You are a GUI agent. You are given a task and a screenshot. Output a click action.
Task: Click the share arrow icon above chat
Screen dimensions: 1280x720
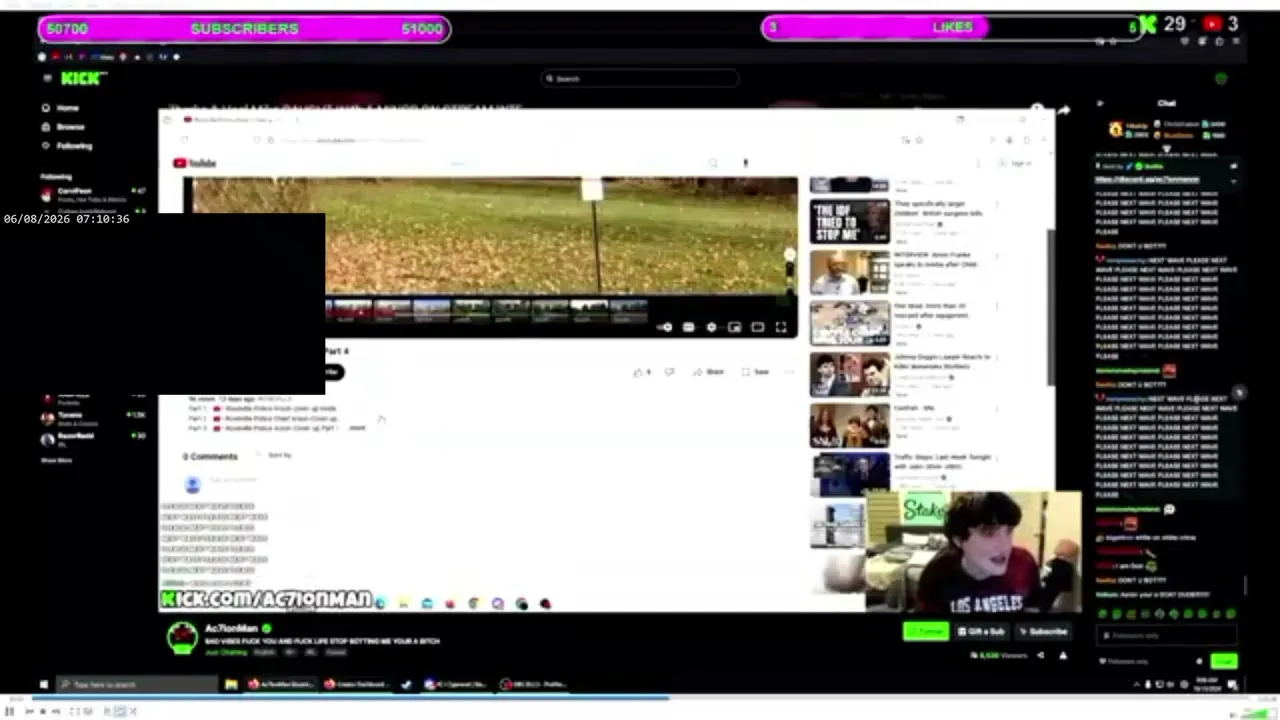(x=1064, y=111)
